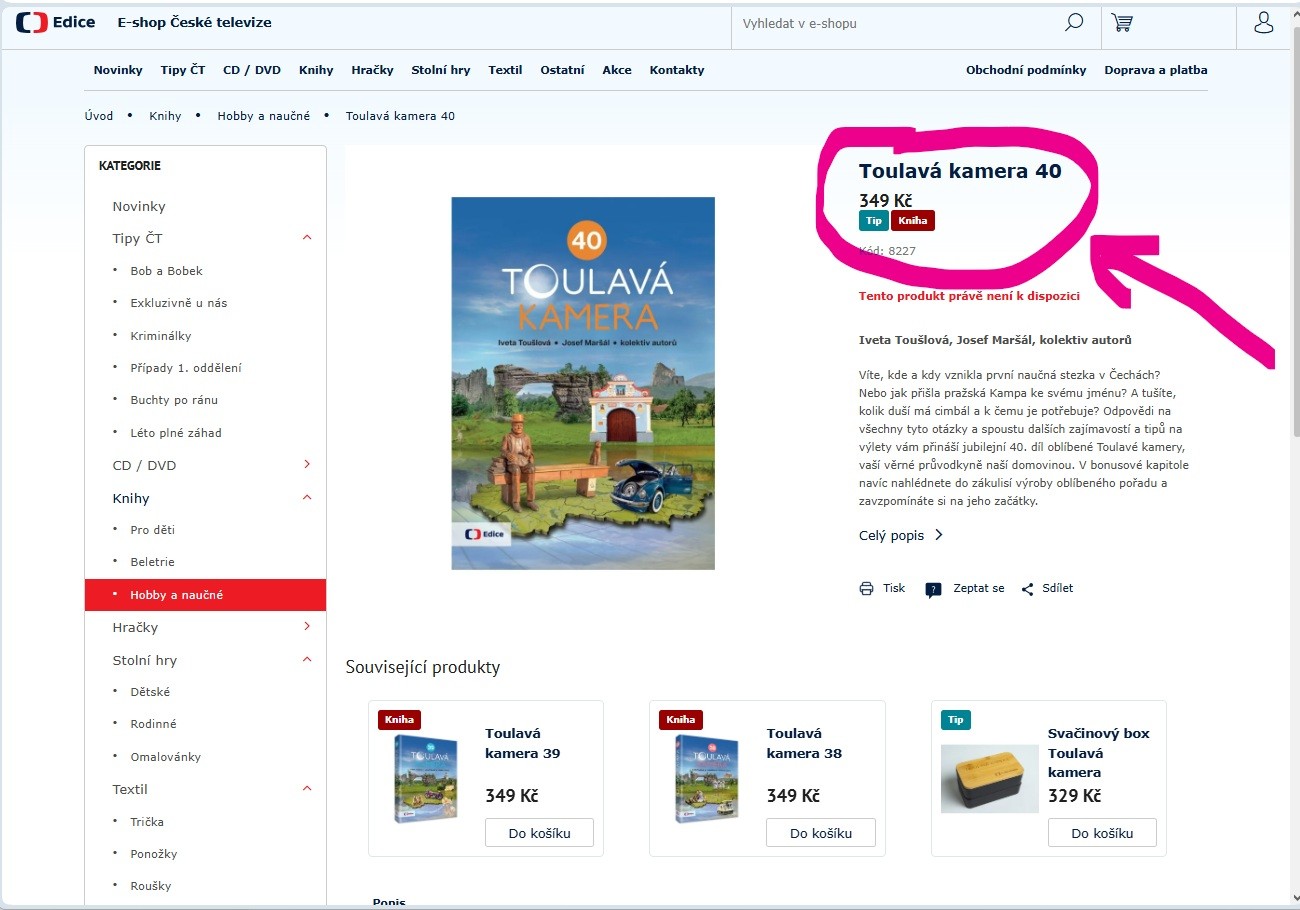Click in the Vyhledat v e-shopu search field
Screen dimensions: 1300x910
tap(900, 23)
